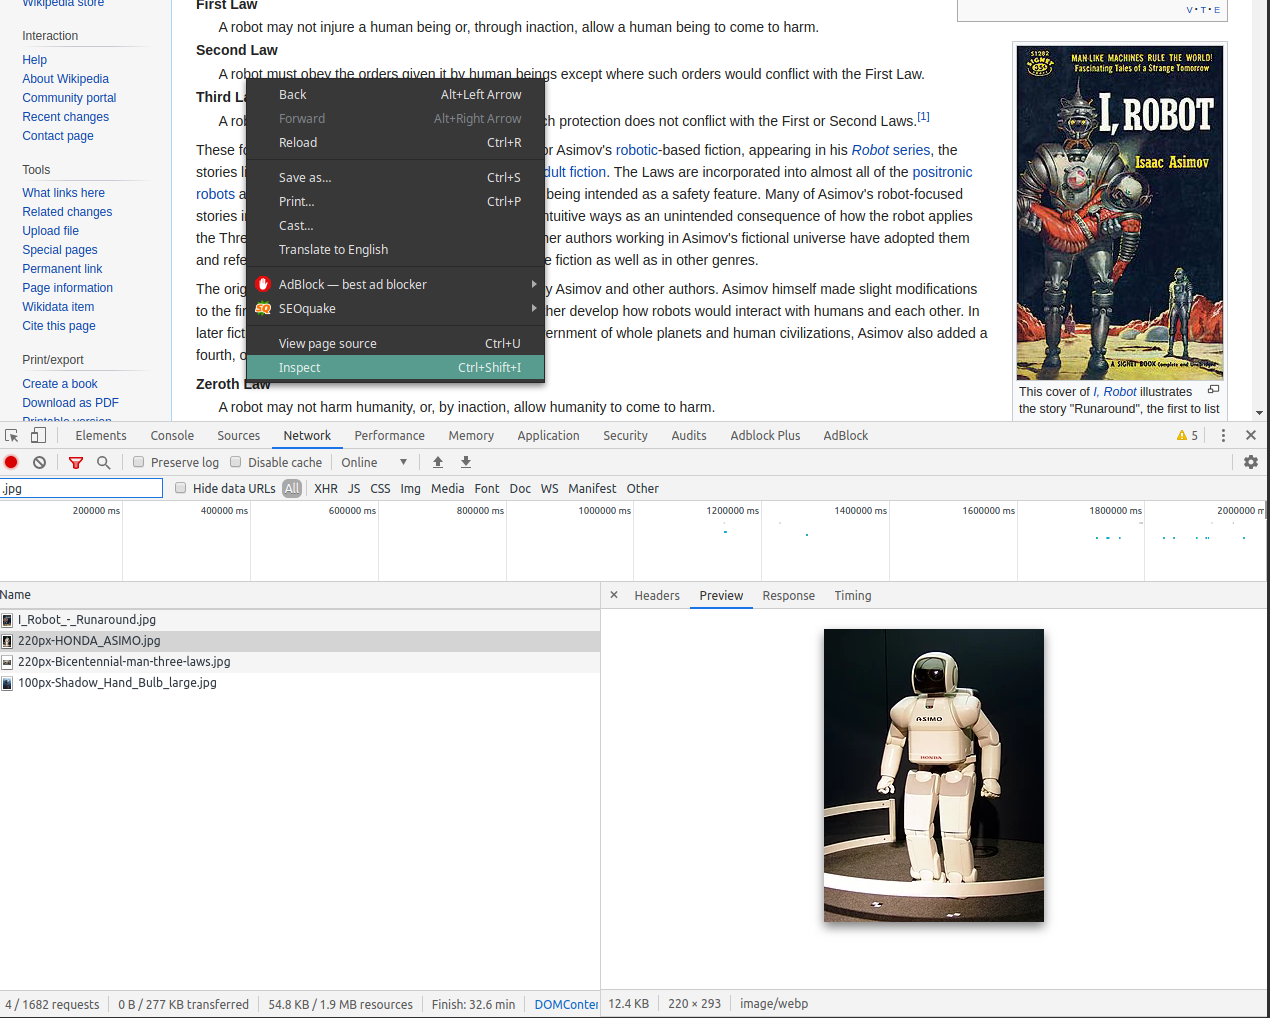This screenshot has height=1018, width=1270.
Task: Open the Recent changes sidebar link
Action: [x=66, y=117]
